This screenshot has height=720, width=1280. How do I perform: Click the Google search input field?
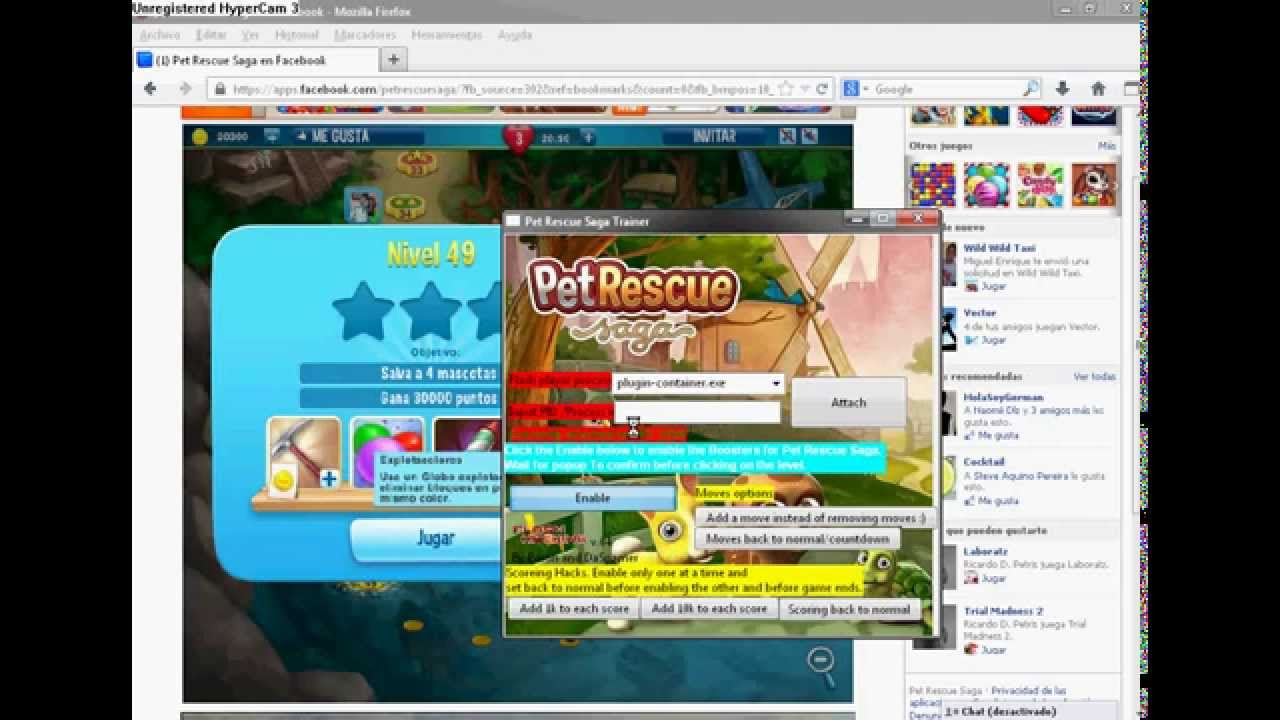click(x=945, y=88)
